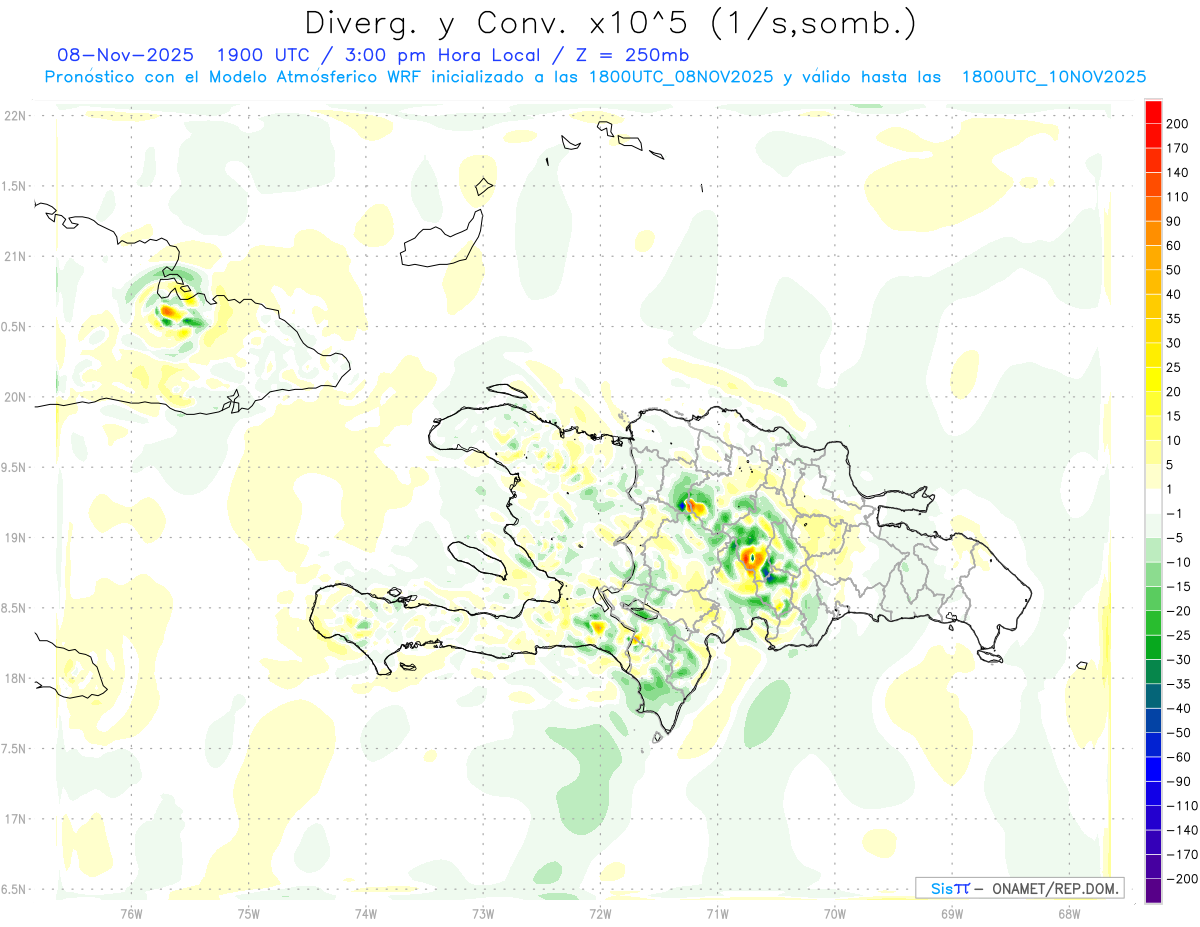Click the valid-until time "1800UTC_10NOV2025"

(x=1054, y=77)
